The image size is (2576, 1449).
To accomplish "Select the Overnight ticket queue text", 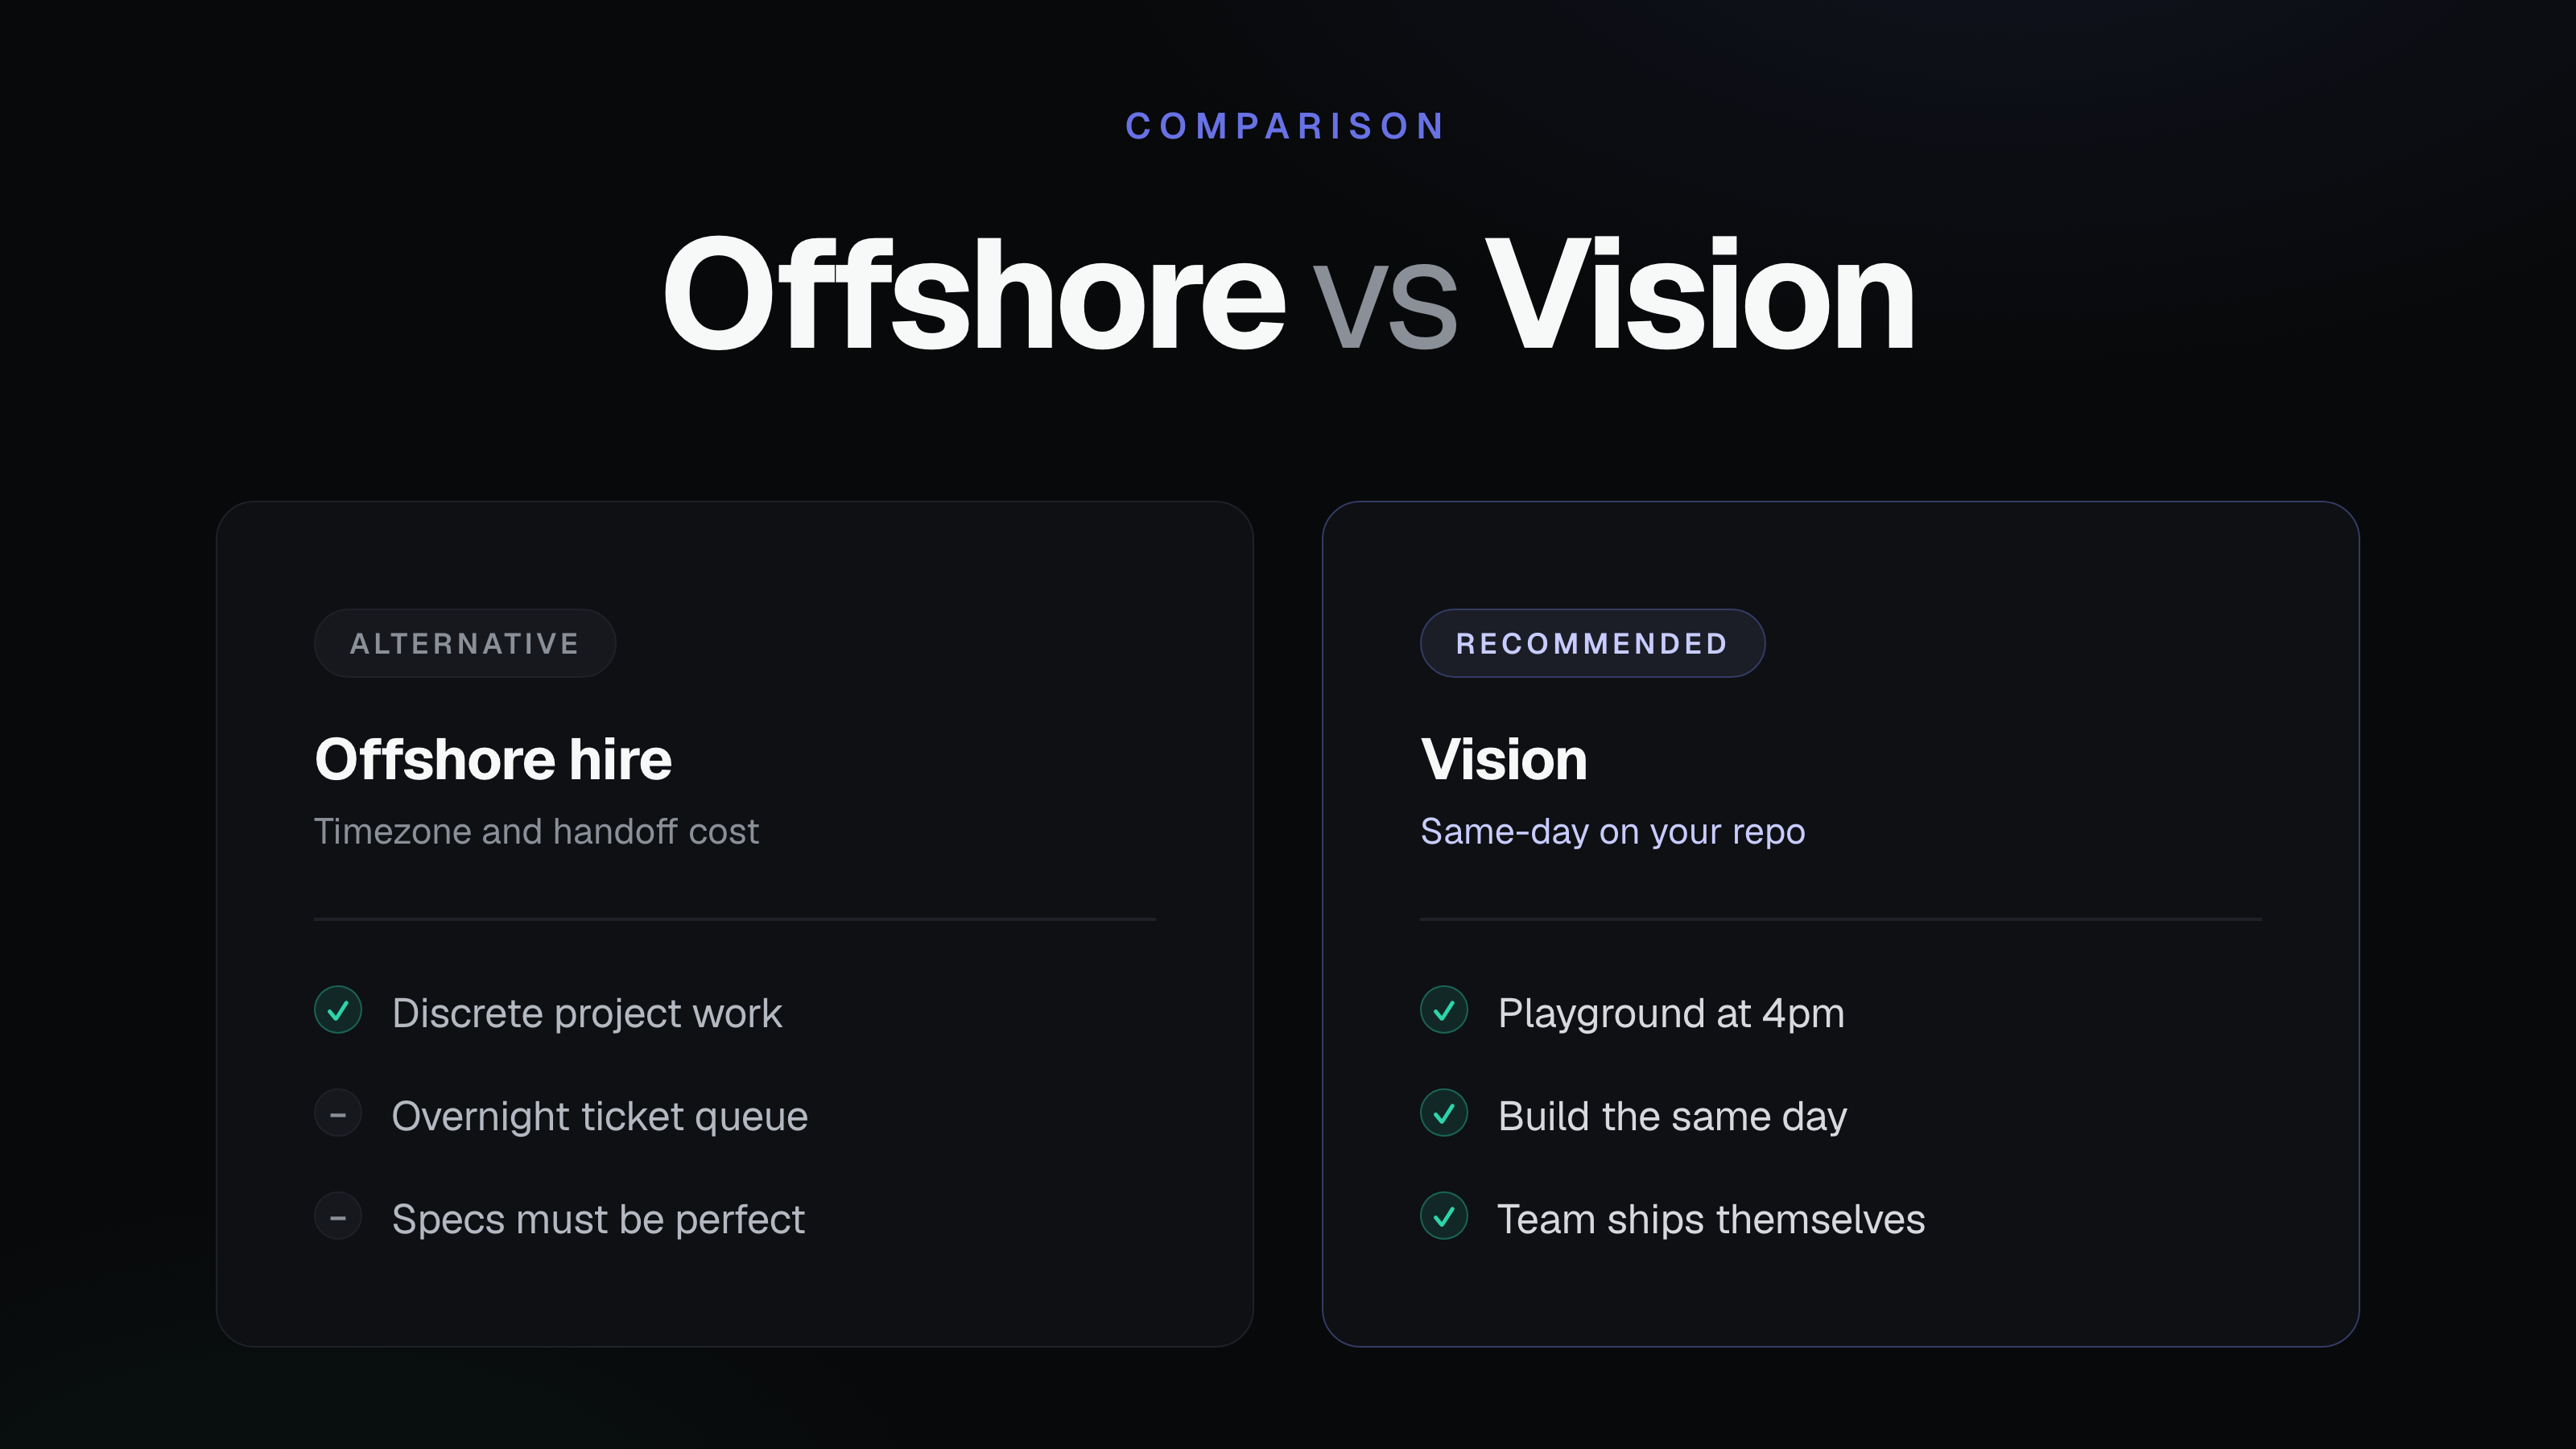I will click(599, 1117).
